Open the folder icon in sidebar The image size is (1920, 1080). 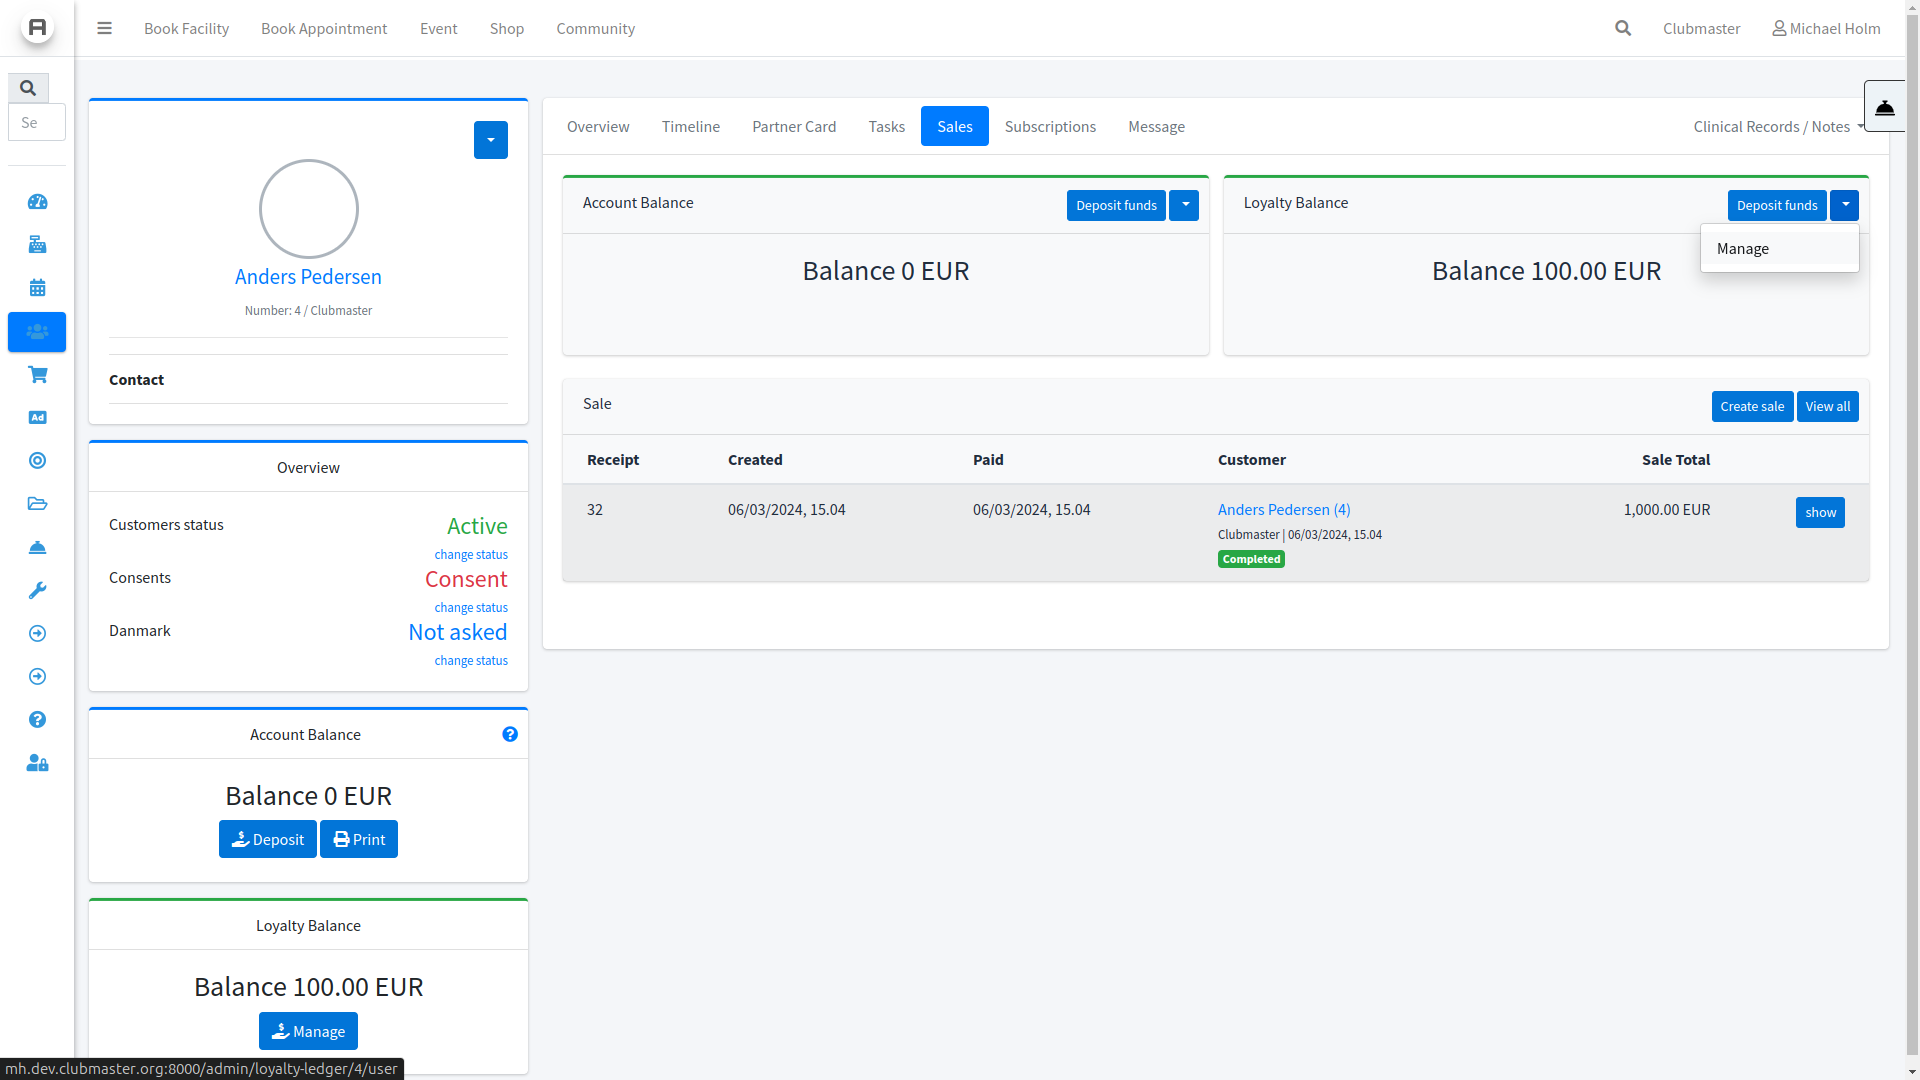(x=37, y=504)
